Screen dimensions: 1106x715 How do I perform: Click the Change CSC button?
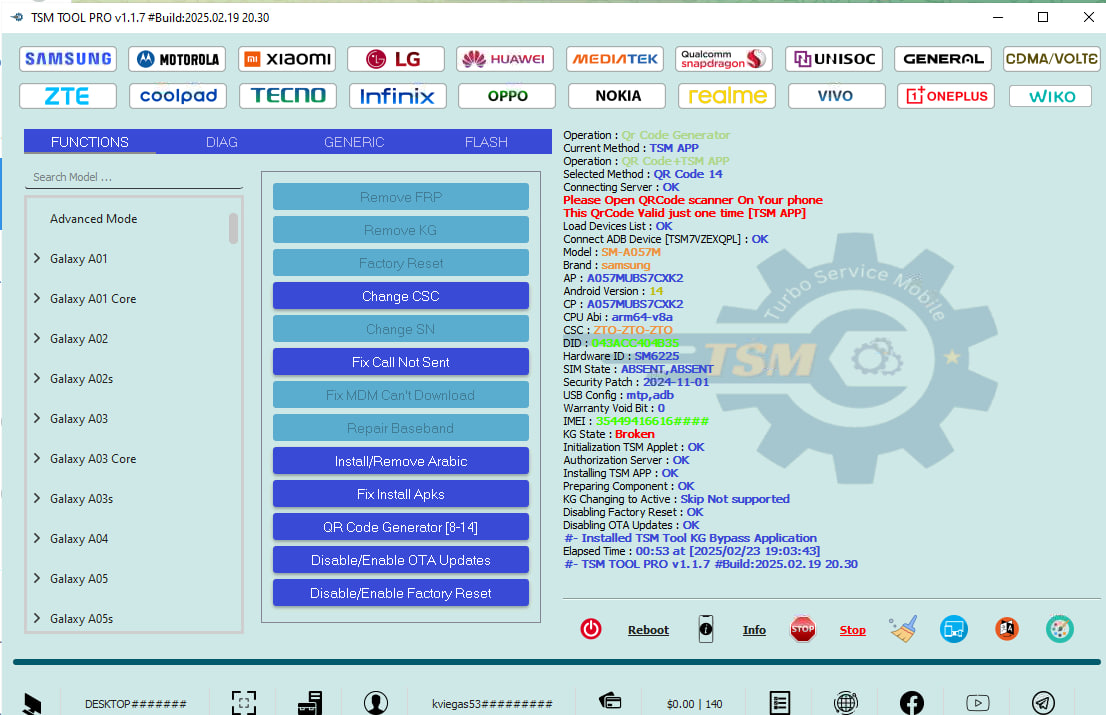[x=400, y=295]
